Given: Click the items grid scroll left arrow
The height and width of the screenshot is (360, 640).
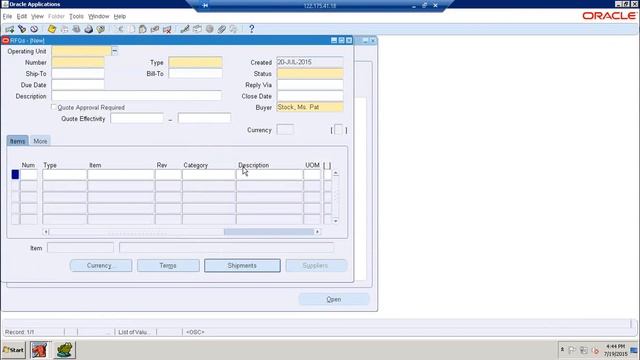Looking at the screenshot, I should point(46,232).
